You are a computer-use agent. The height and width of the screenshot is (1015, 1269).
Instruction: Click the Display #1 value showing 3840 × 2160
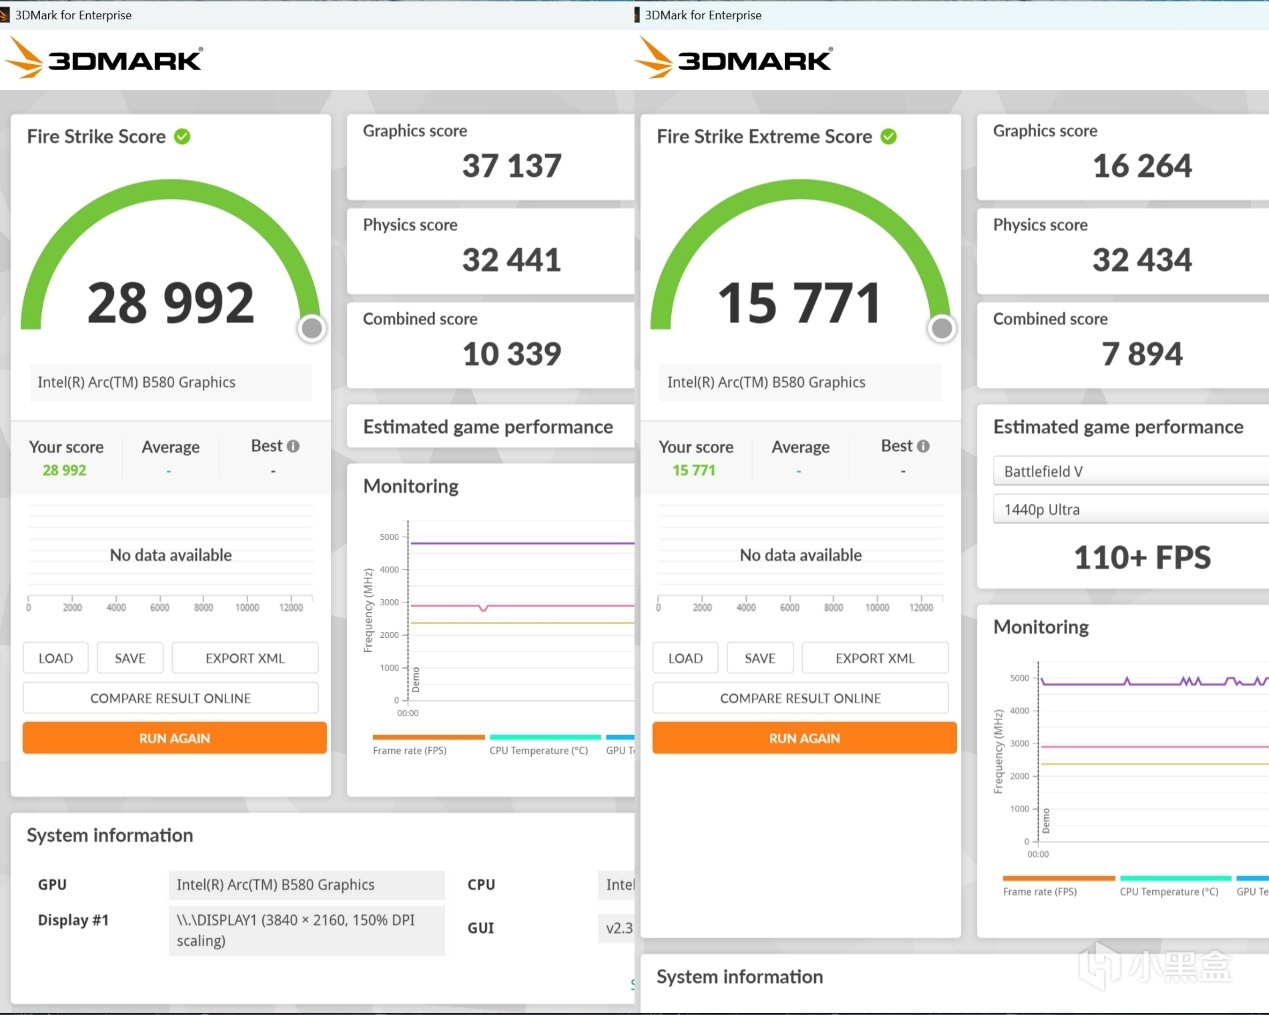[307, 930]
